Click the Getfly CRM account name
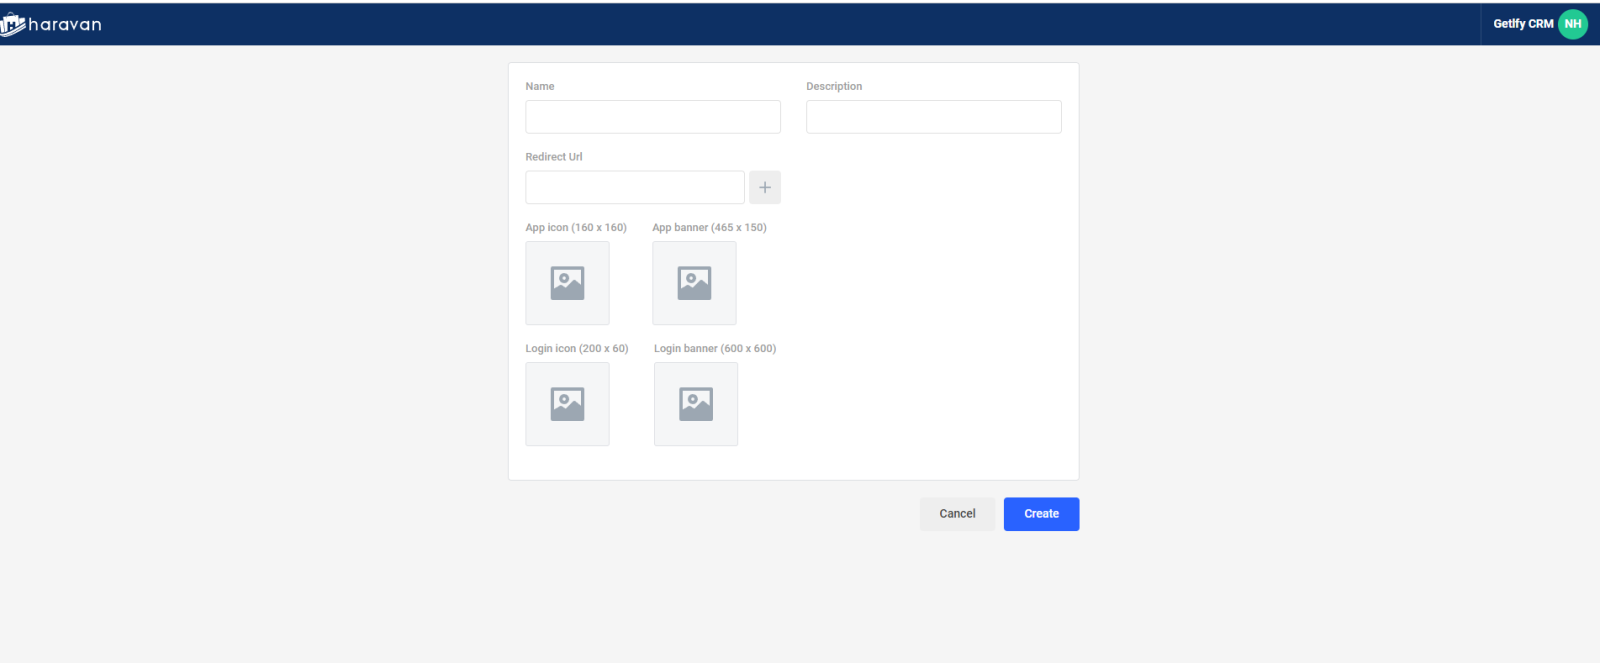The width and height of the screenshot is (1600, 663). (x=1522, y=24)
